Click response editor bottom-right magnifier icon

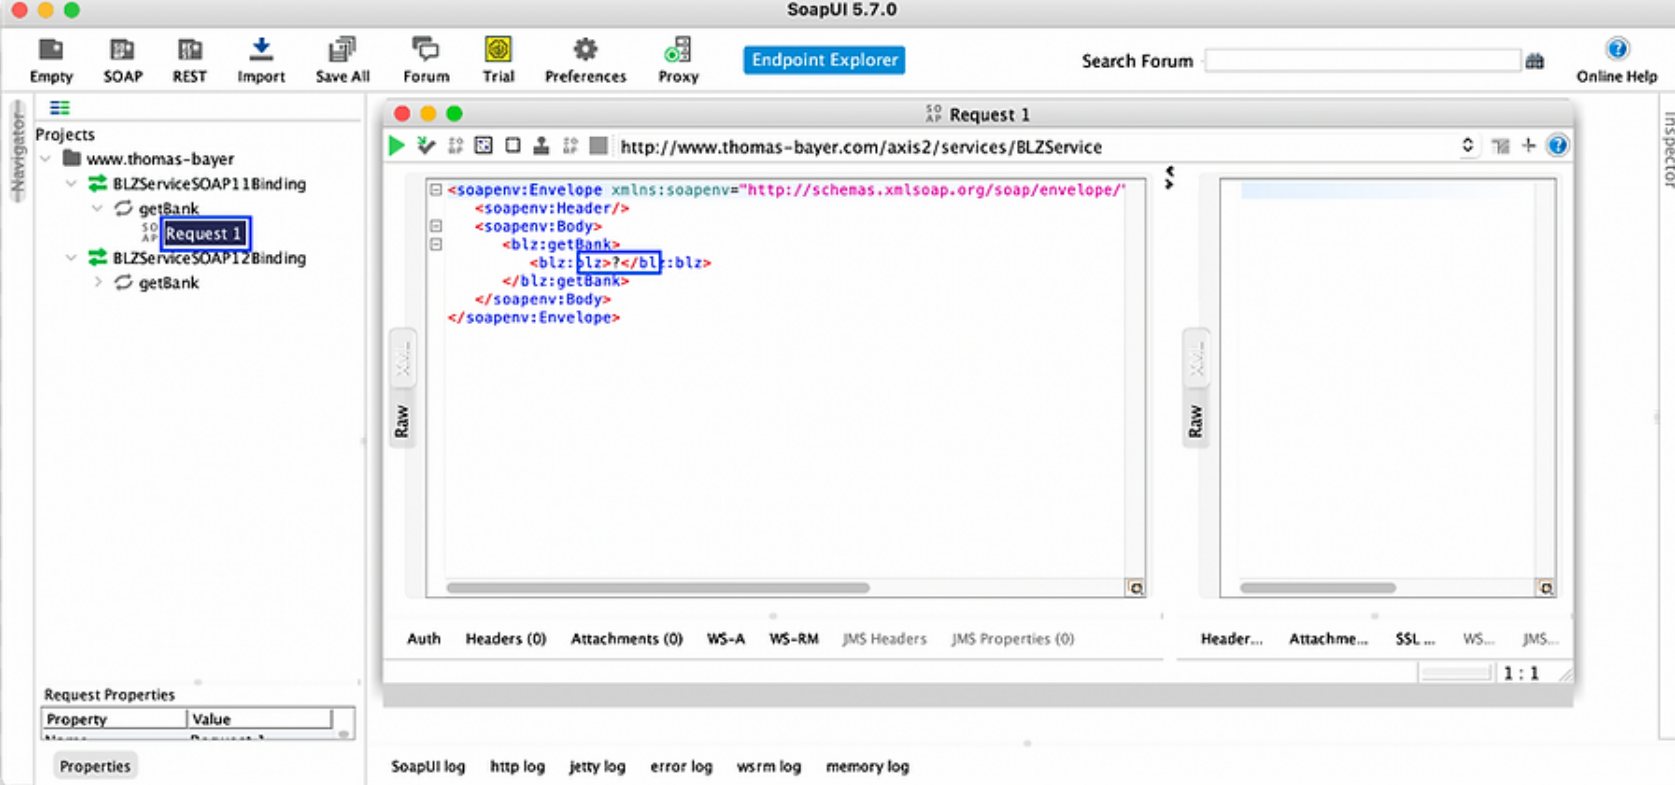(x=1545, y=588)
